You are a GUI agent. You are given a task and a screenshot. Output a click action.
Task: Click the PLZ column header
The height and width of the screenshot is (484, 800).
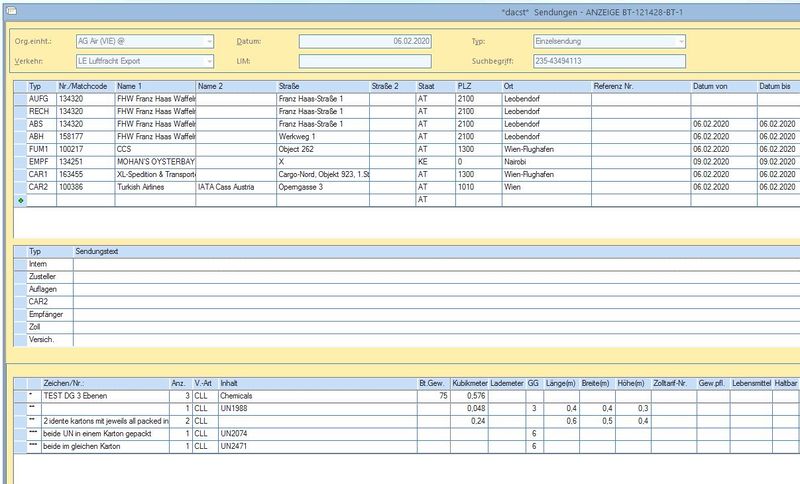click(x=478, y=86)
